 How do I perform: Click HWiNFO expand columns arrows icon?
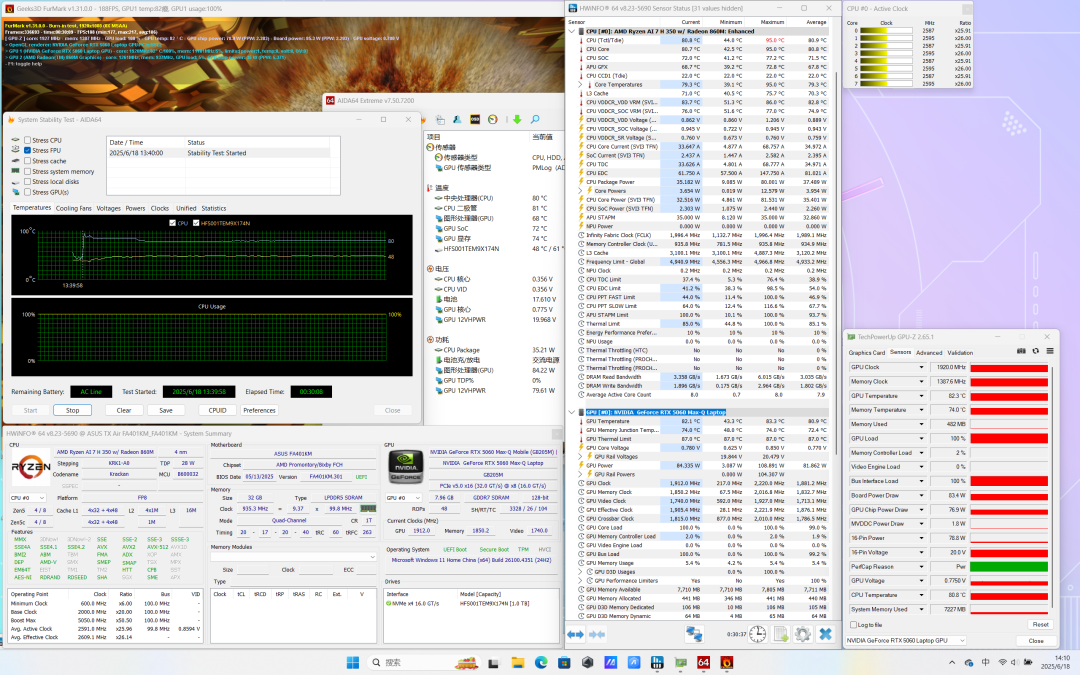point(575,634)
